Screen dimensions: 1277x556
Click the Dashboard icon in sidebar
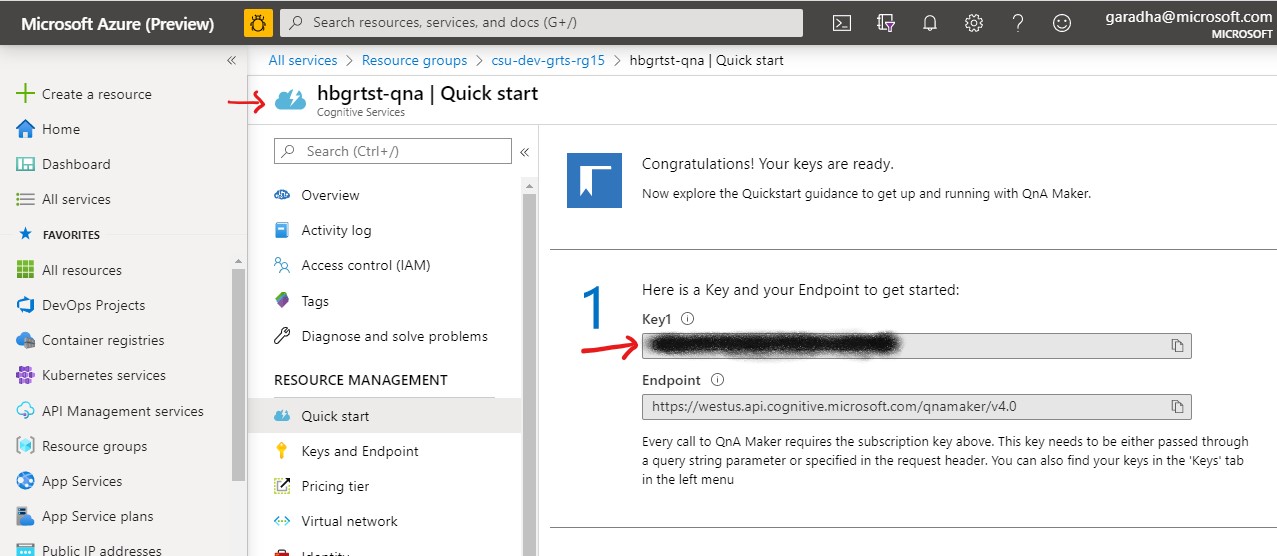click(x=26, y=164)
